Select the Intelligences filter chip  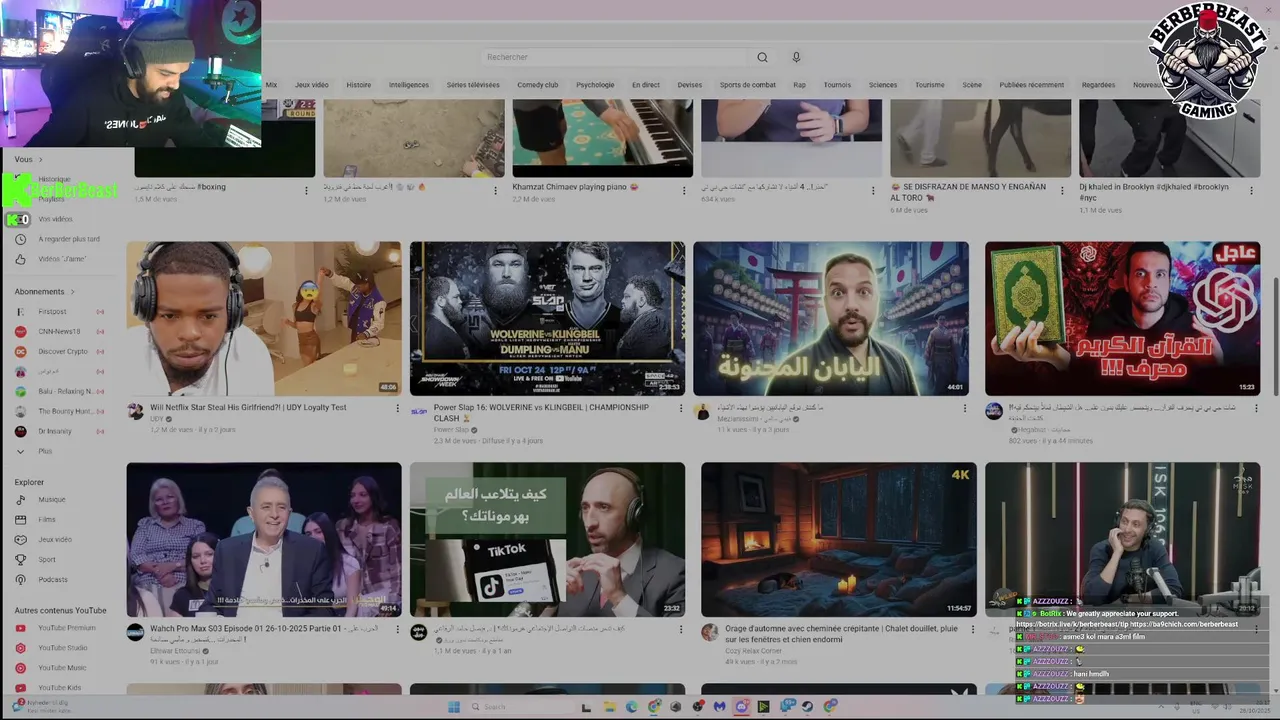409,85
